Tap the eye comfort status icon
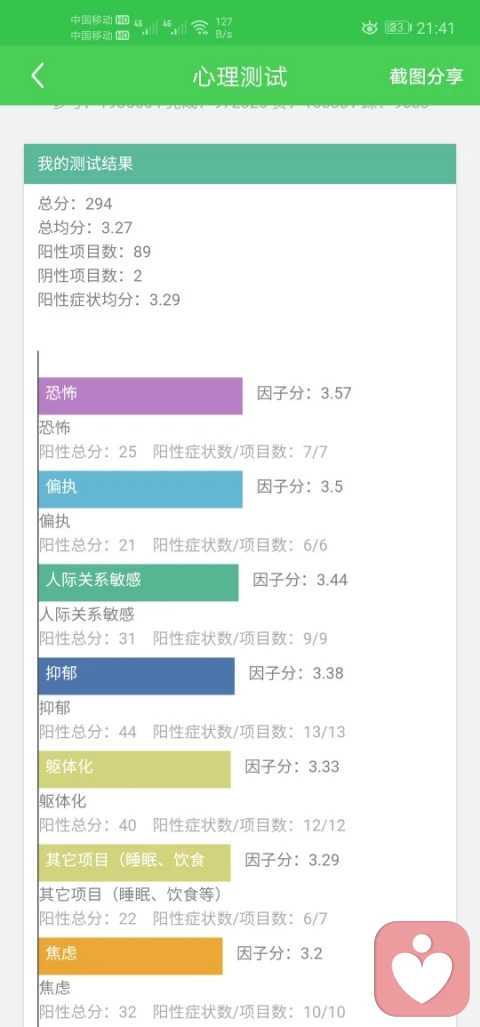The width and height of the screenshot is (480, 1027). click(x=370, y=28)
